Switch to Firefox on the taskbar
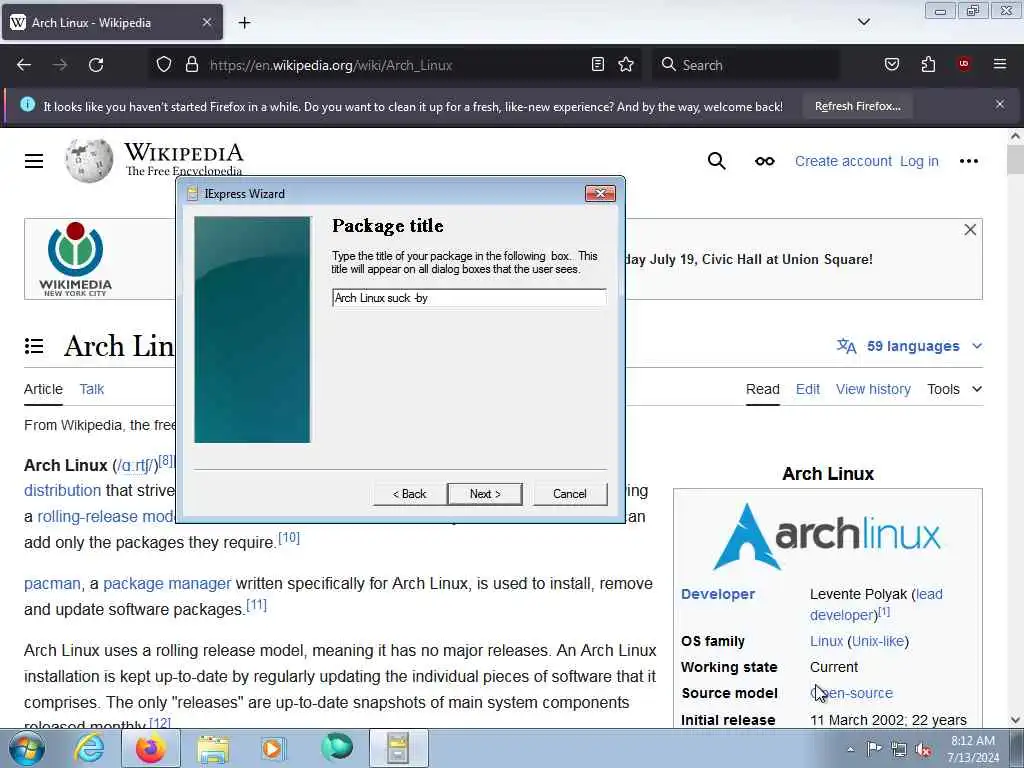1024x768 pixels. (151, 748)
